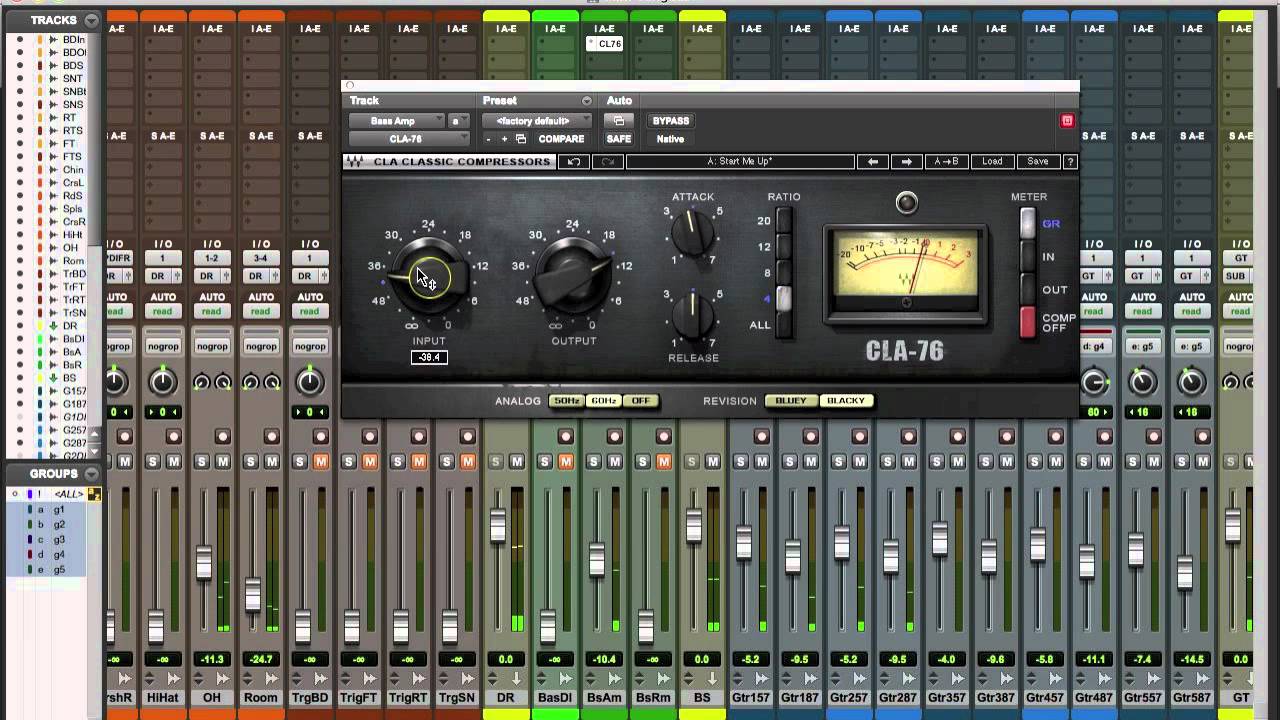Click the Gtr557 pan knob

click(x=1142, y=381)
